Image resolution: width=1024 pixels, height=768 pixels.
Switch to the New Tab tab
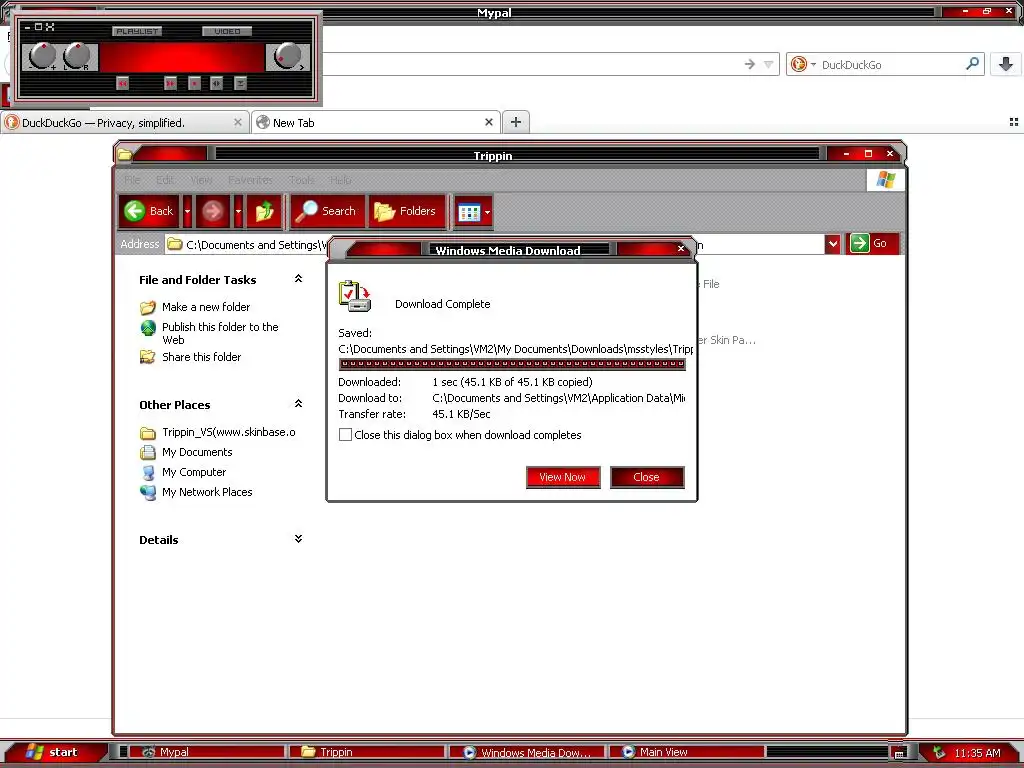click(x=376, y=123)
